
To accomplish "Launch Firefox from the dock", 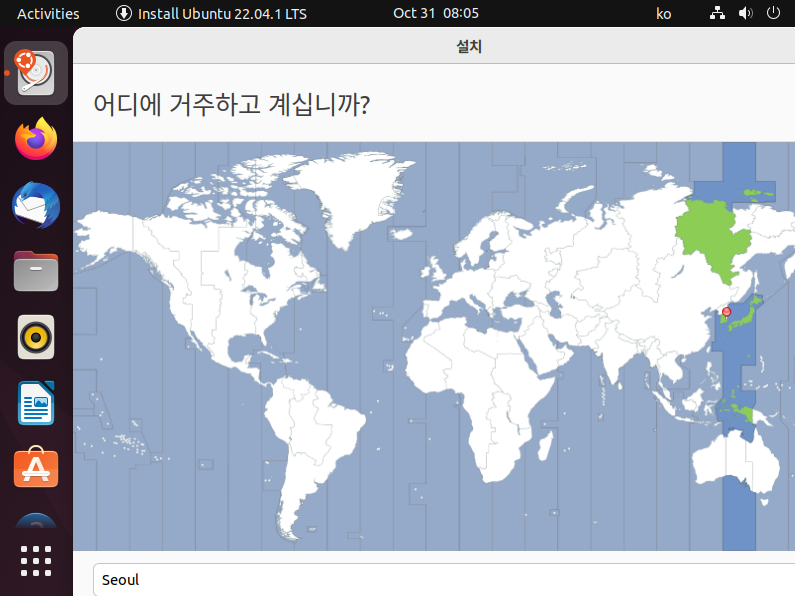I will coord(35,139).
